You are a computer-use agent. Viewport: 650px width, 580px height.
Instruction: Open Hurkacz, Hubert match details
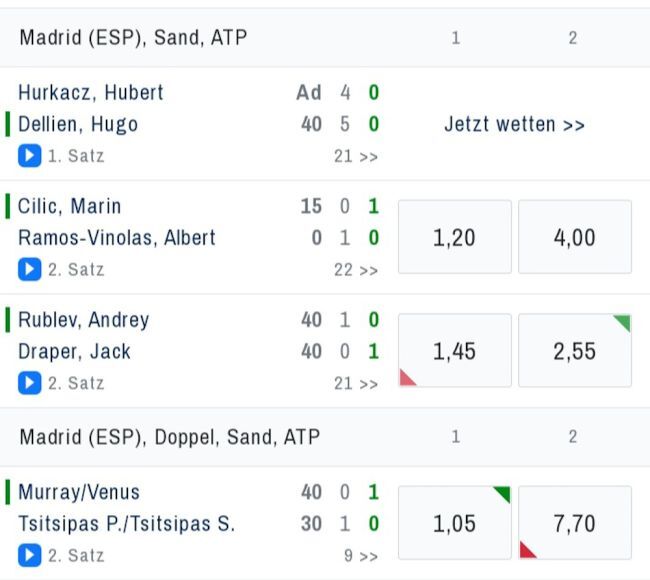click(91, 93)
